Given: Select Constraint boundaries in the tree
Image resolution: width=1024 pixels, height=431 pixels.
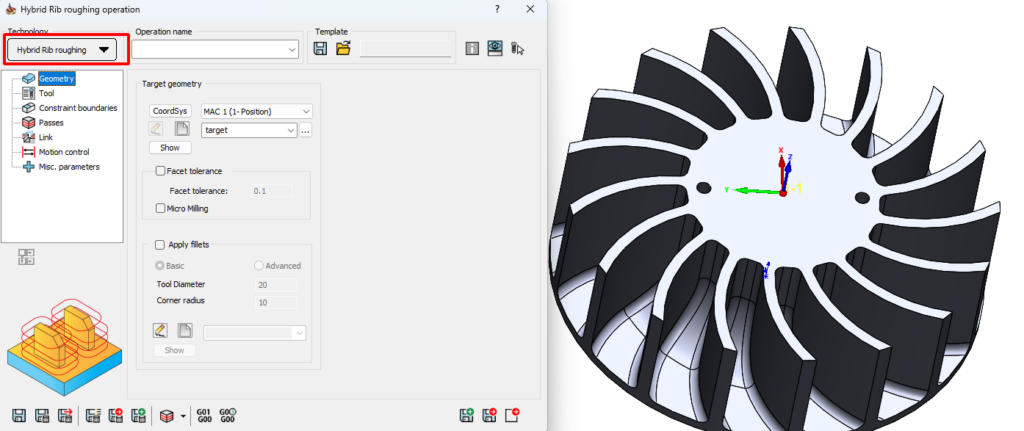Looking at the screenshot, I should 77,107.
